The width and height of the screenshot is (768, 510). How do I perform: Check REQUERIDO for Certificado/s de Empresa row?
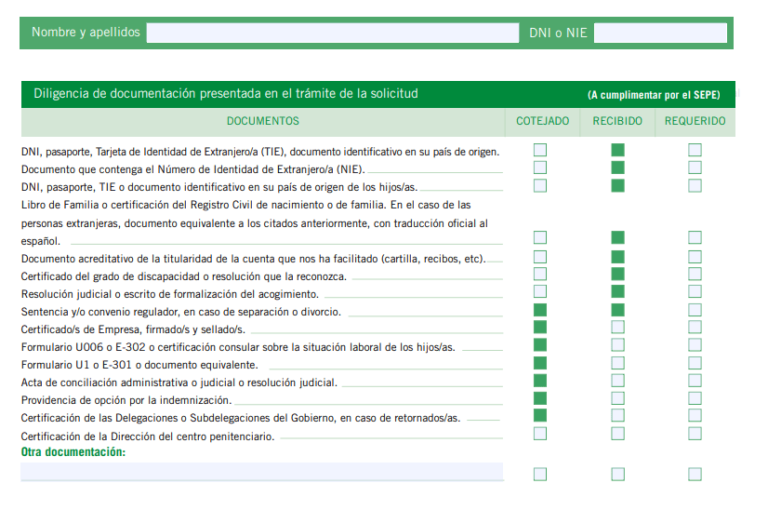(695, 327)
